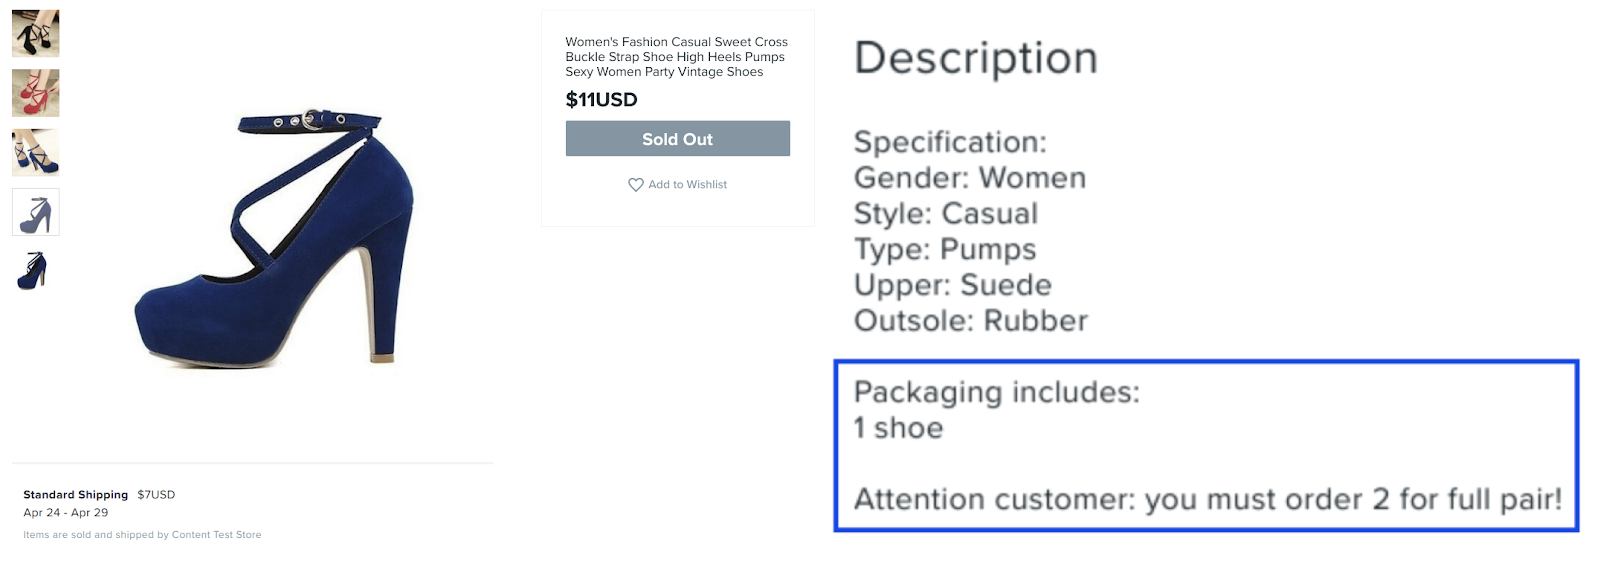Select the red heels thumbnail

36,93
